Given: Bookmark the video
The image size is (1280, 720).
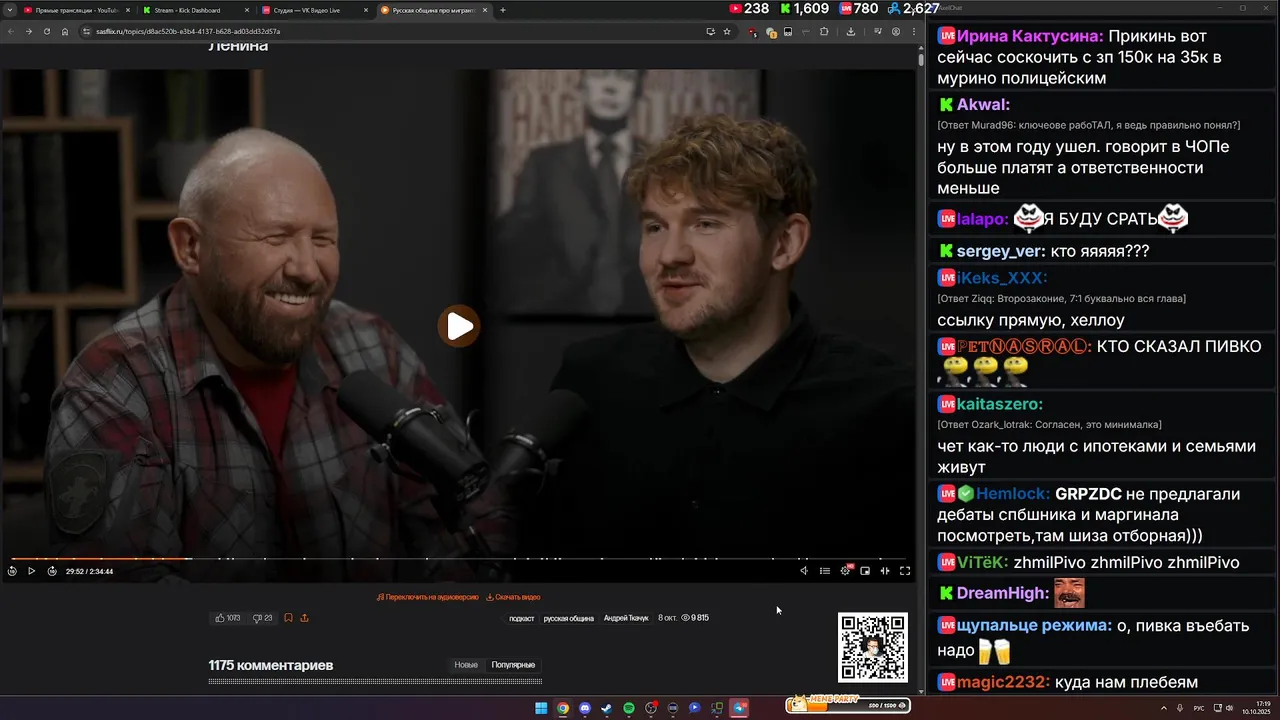Looking at the screenshot, I should tap(288, 618).
